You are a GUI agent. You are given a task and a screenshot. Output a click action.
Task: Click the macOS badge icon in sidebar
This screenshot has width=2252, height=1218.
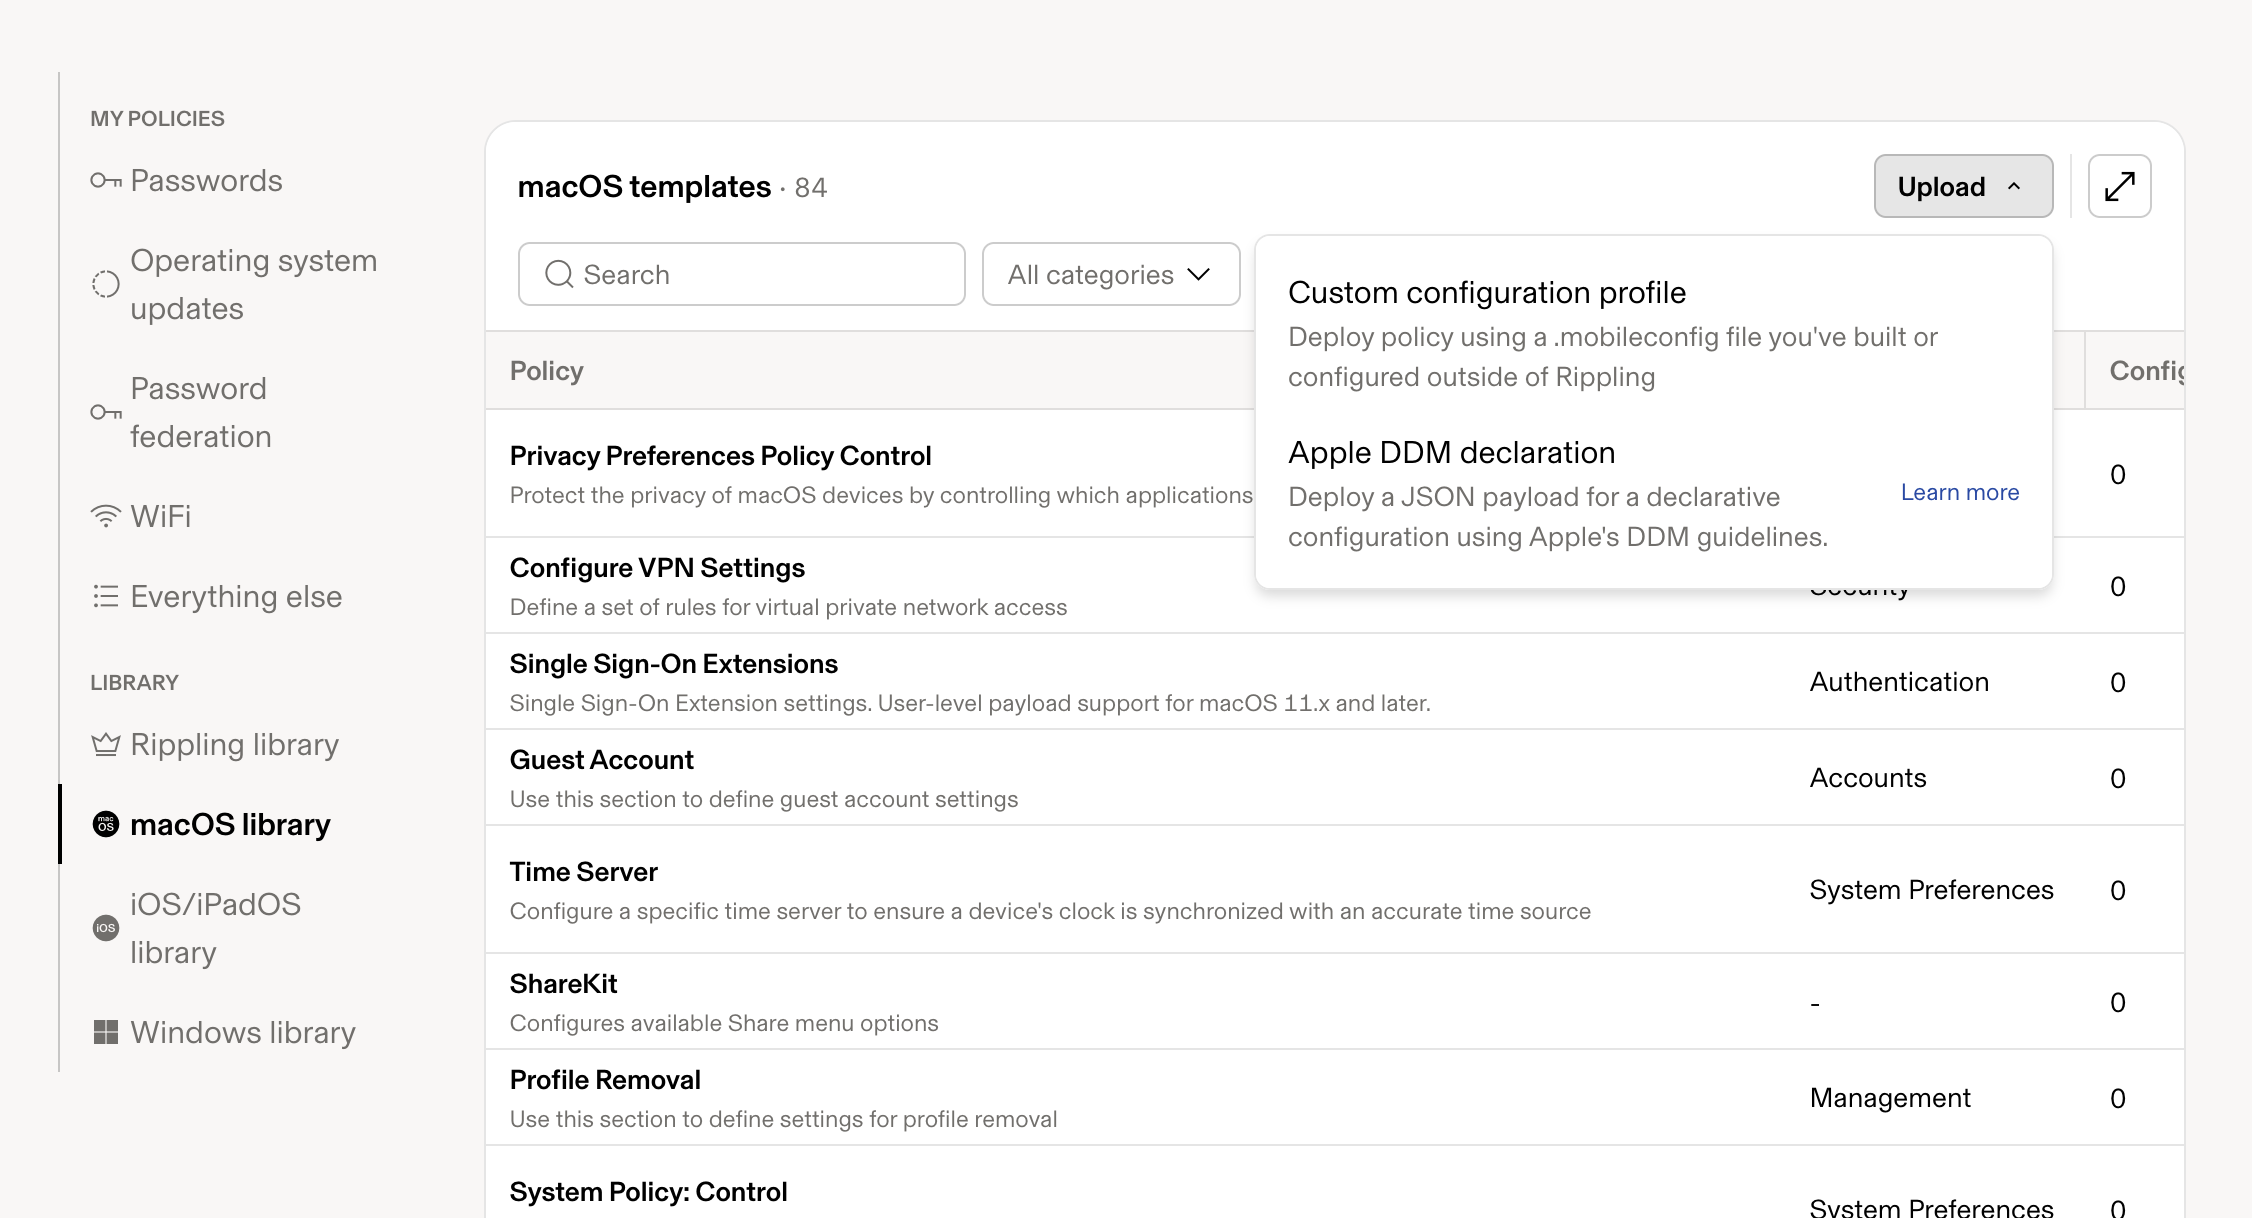pyautogui.click(x=106, y=825)
